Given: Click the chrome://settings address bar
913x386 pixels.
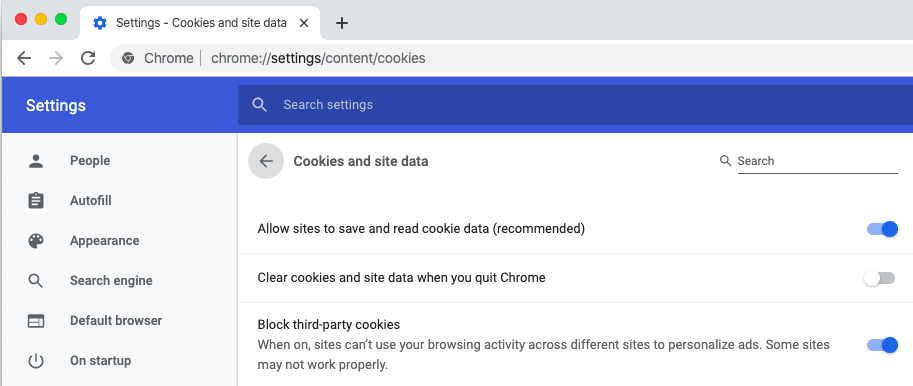Looking at the screenshot, I should coord(512,58).
